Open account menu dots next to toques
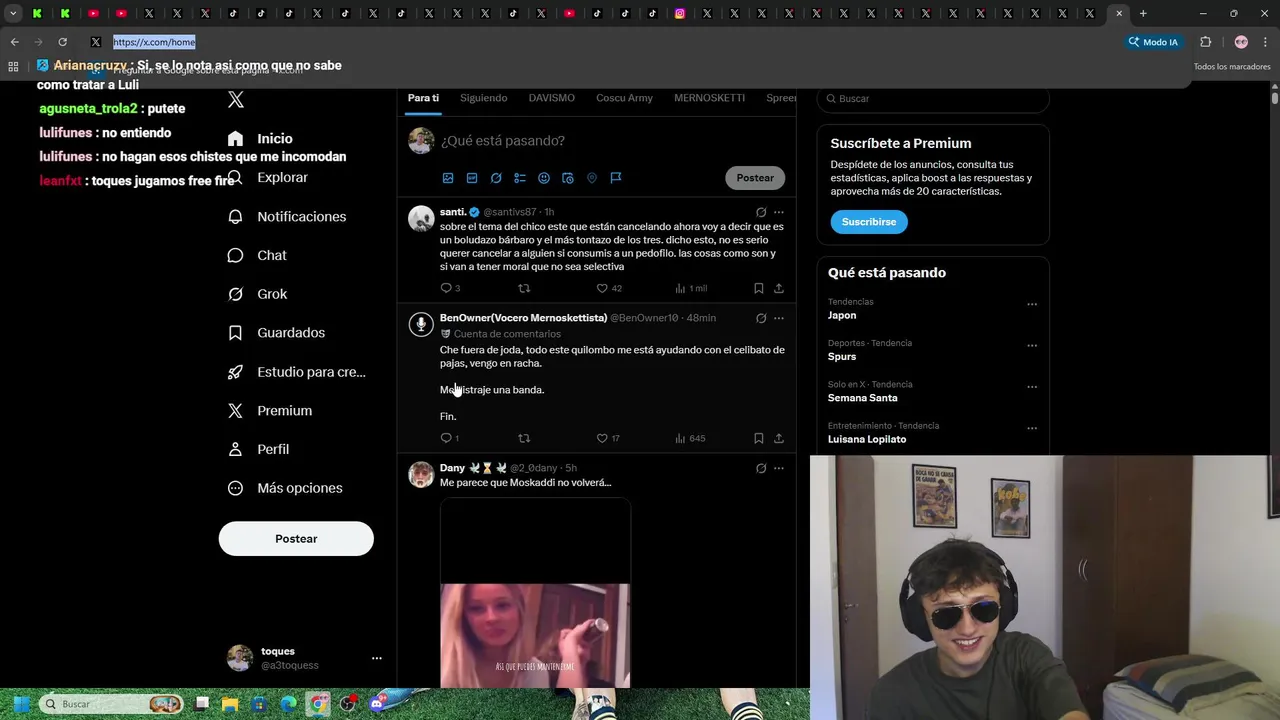The width and height of the screenshot is (1280, 720). click(377, 658)
